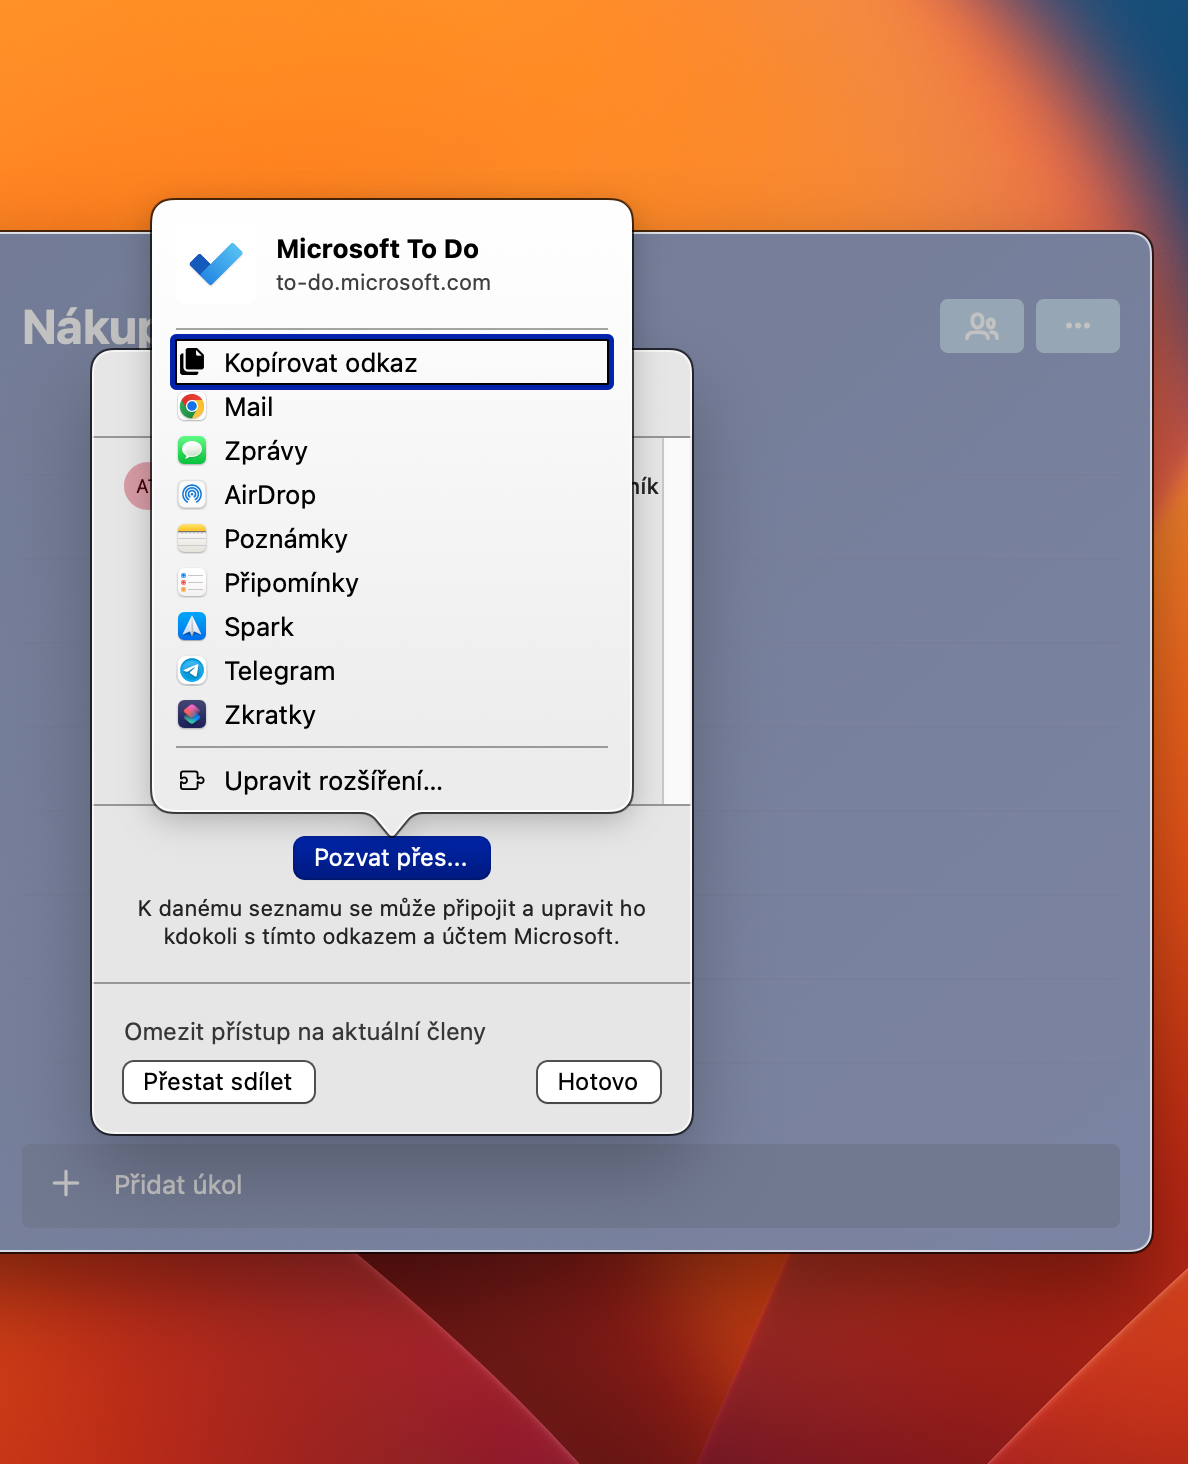This screenshot has width=1188, height=1464.
Task: Click the Zkratky shortcuts app icon
Action: [x=192, y=715]
